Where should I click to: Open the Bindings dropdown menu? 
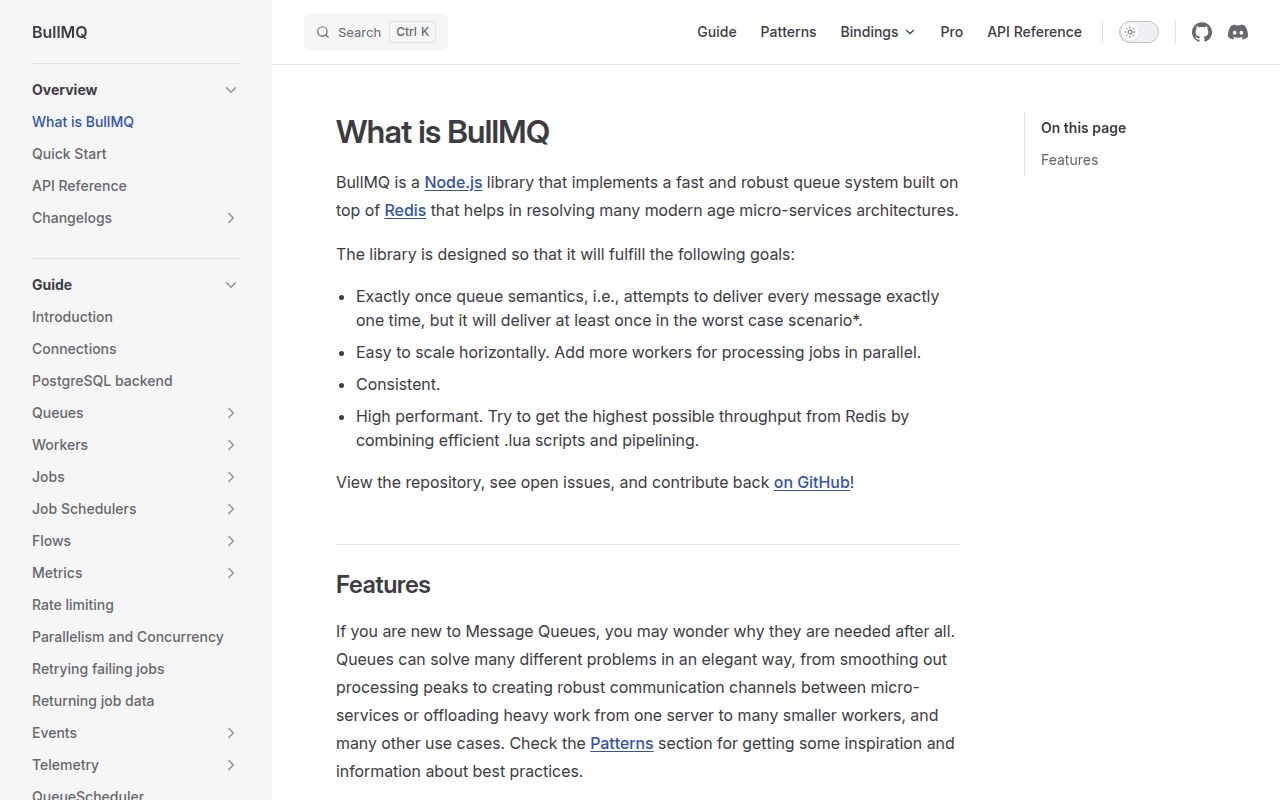pos(878,32)
